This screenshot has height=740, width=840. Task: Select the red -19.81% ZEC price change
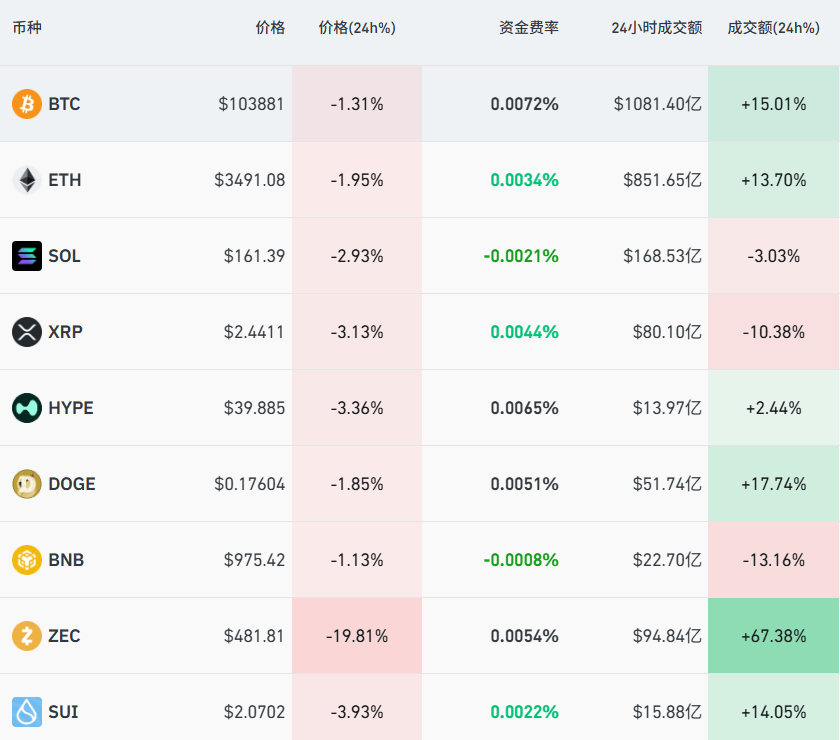click(x=356, y=636)
